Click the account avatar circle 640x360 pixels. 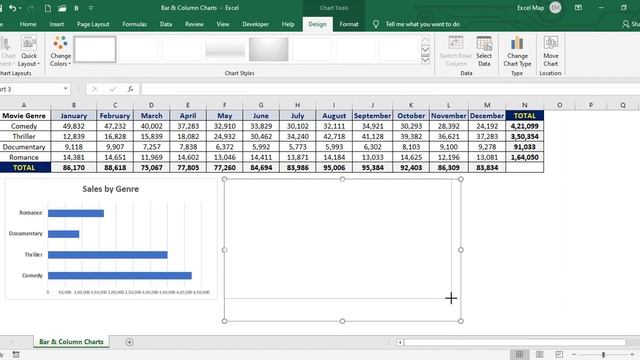point(555,7)
